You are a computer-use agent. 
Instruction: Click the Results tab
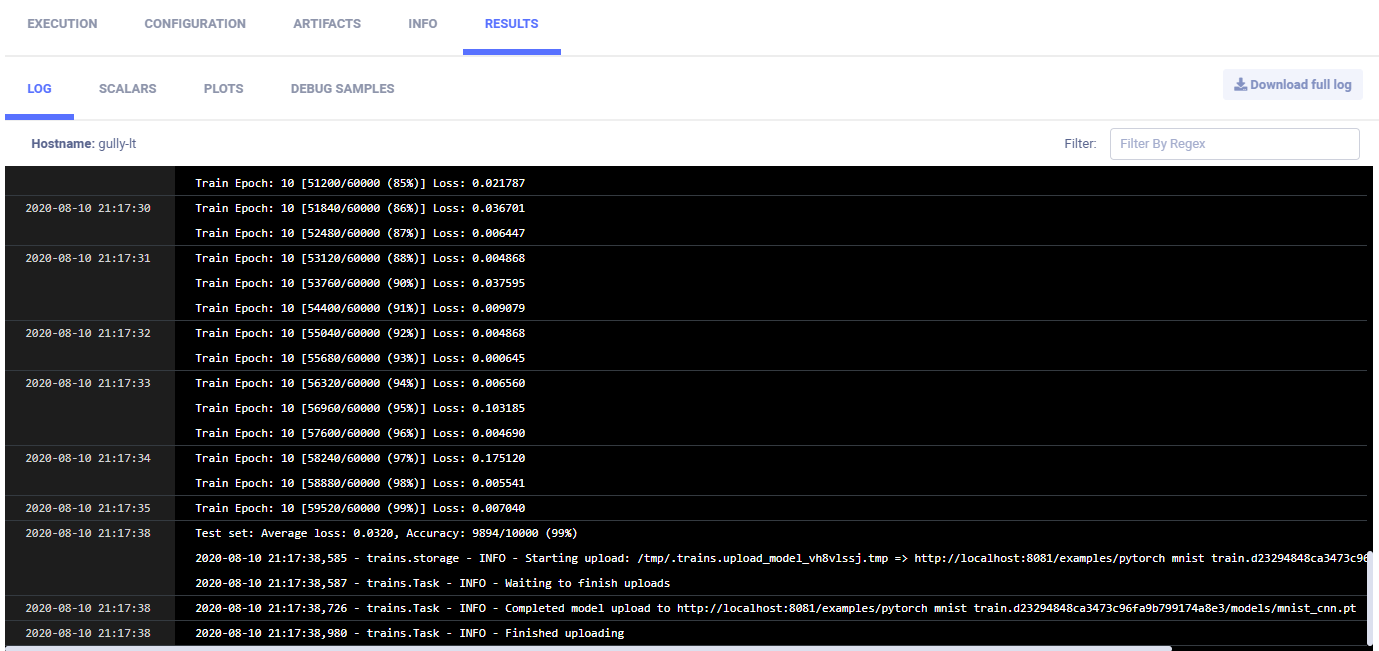tap(511, 24)
